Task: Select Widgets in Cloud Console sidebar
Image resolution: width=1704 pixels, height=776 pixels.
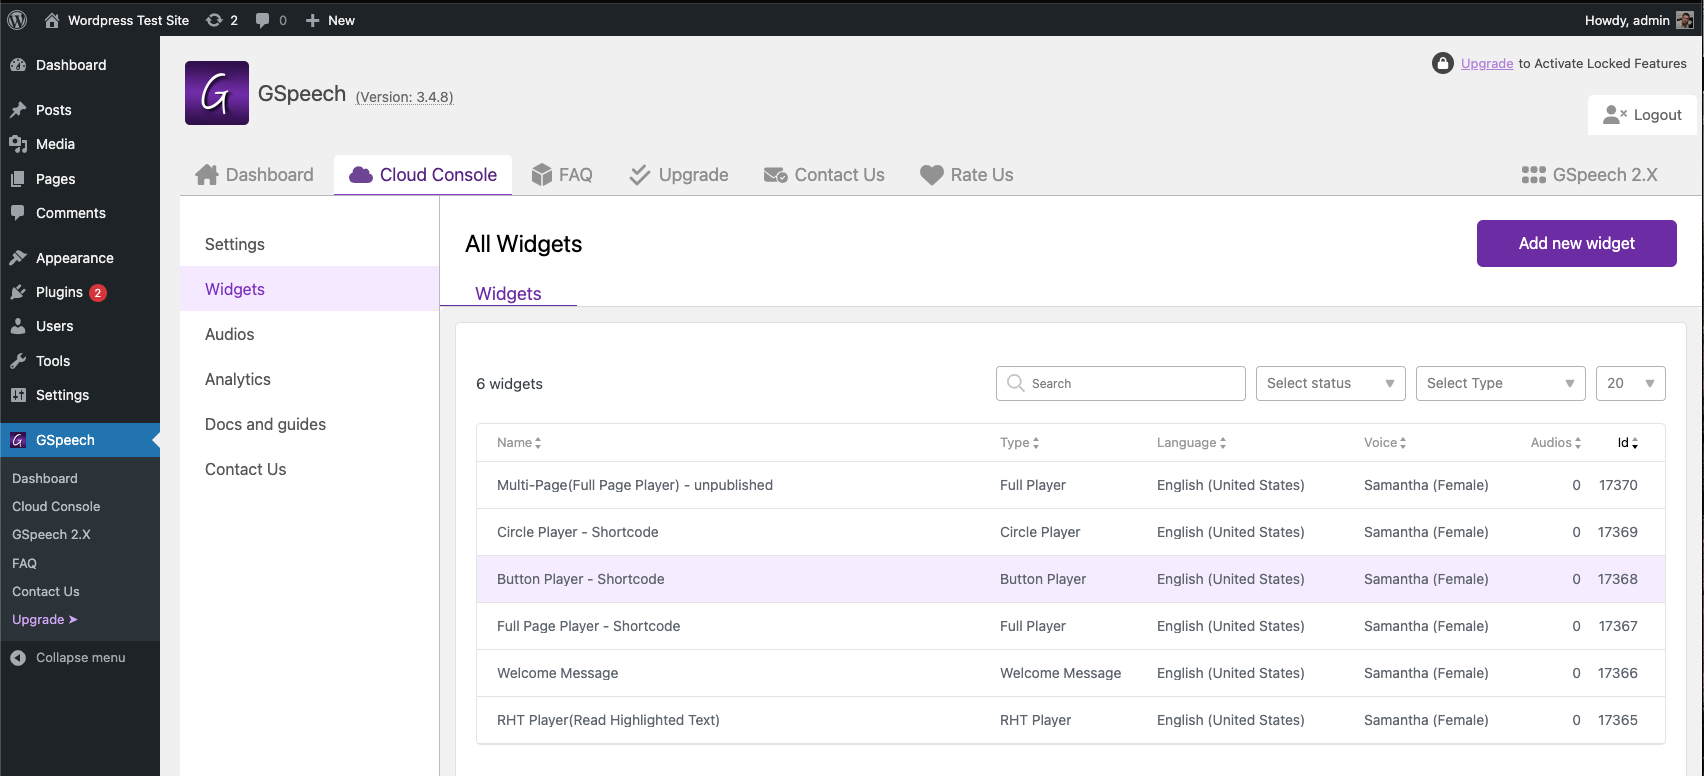Action: pyautogui.click(x=309, y=289)
